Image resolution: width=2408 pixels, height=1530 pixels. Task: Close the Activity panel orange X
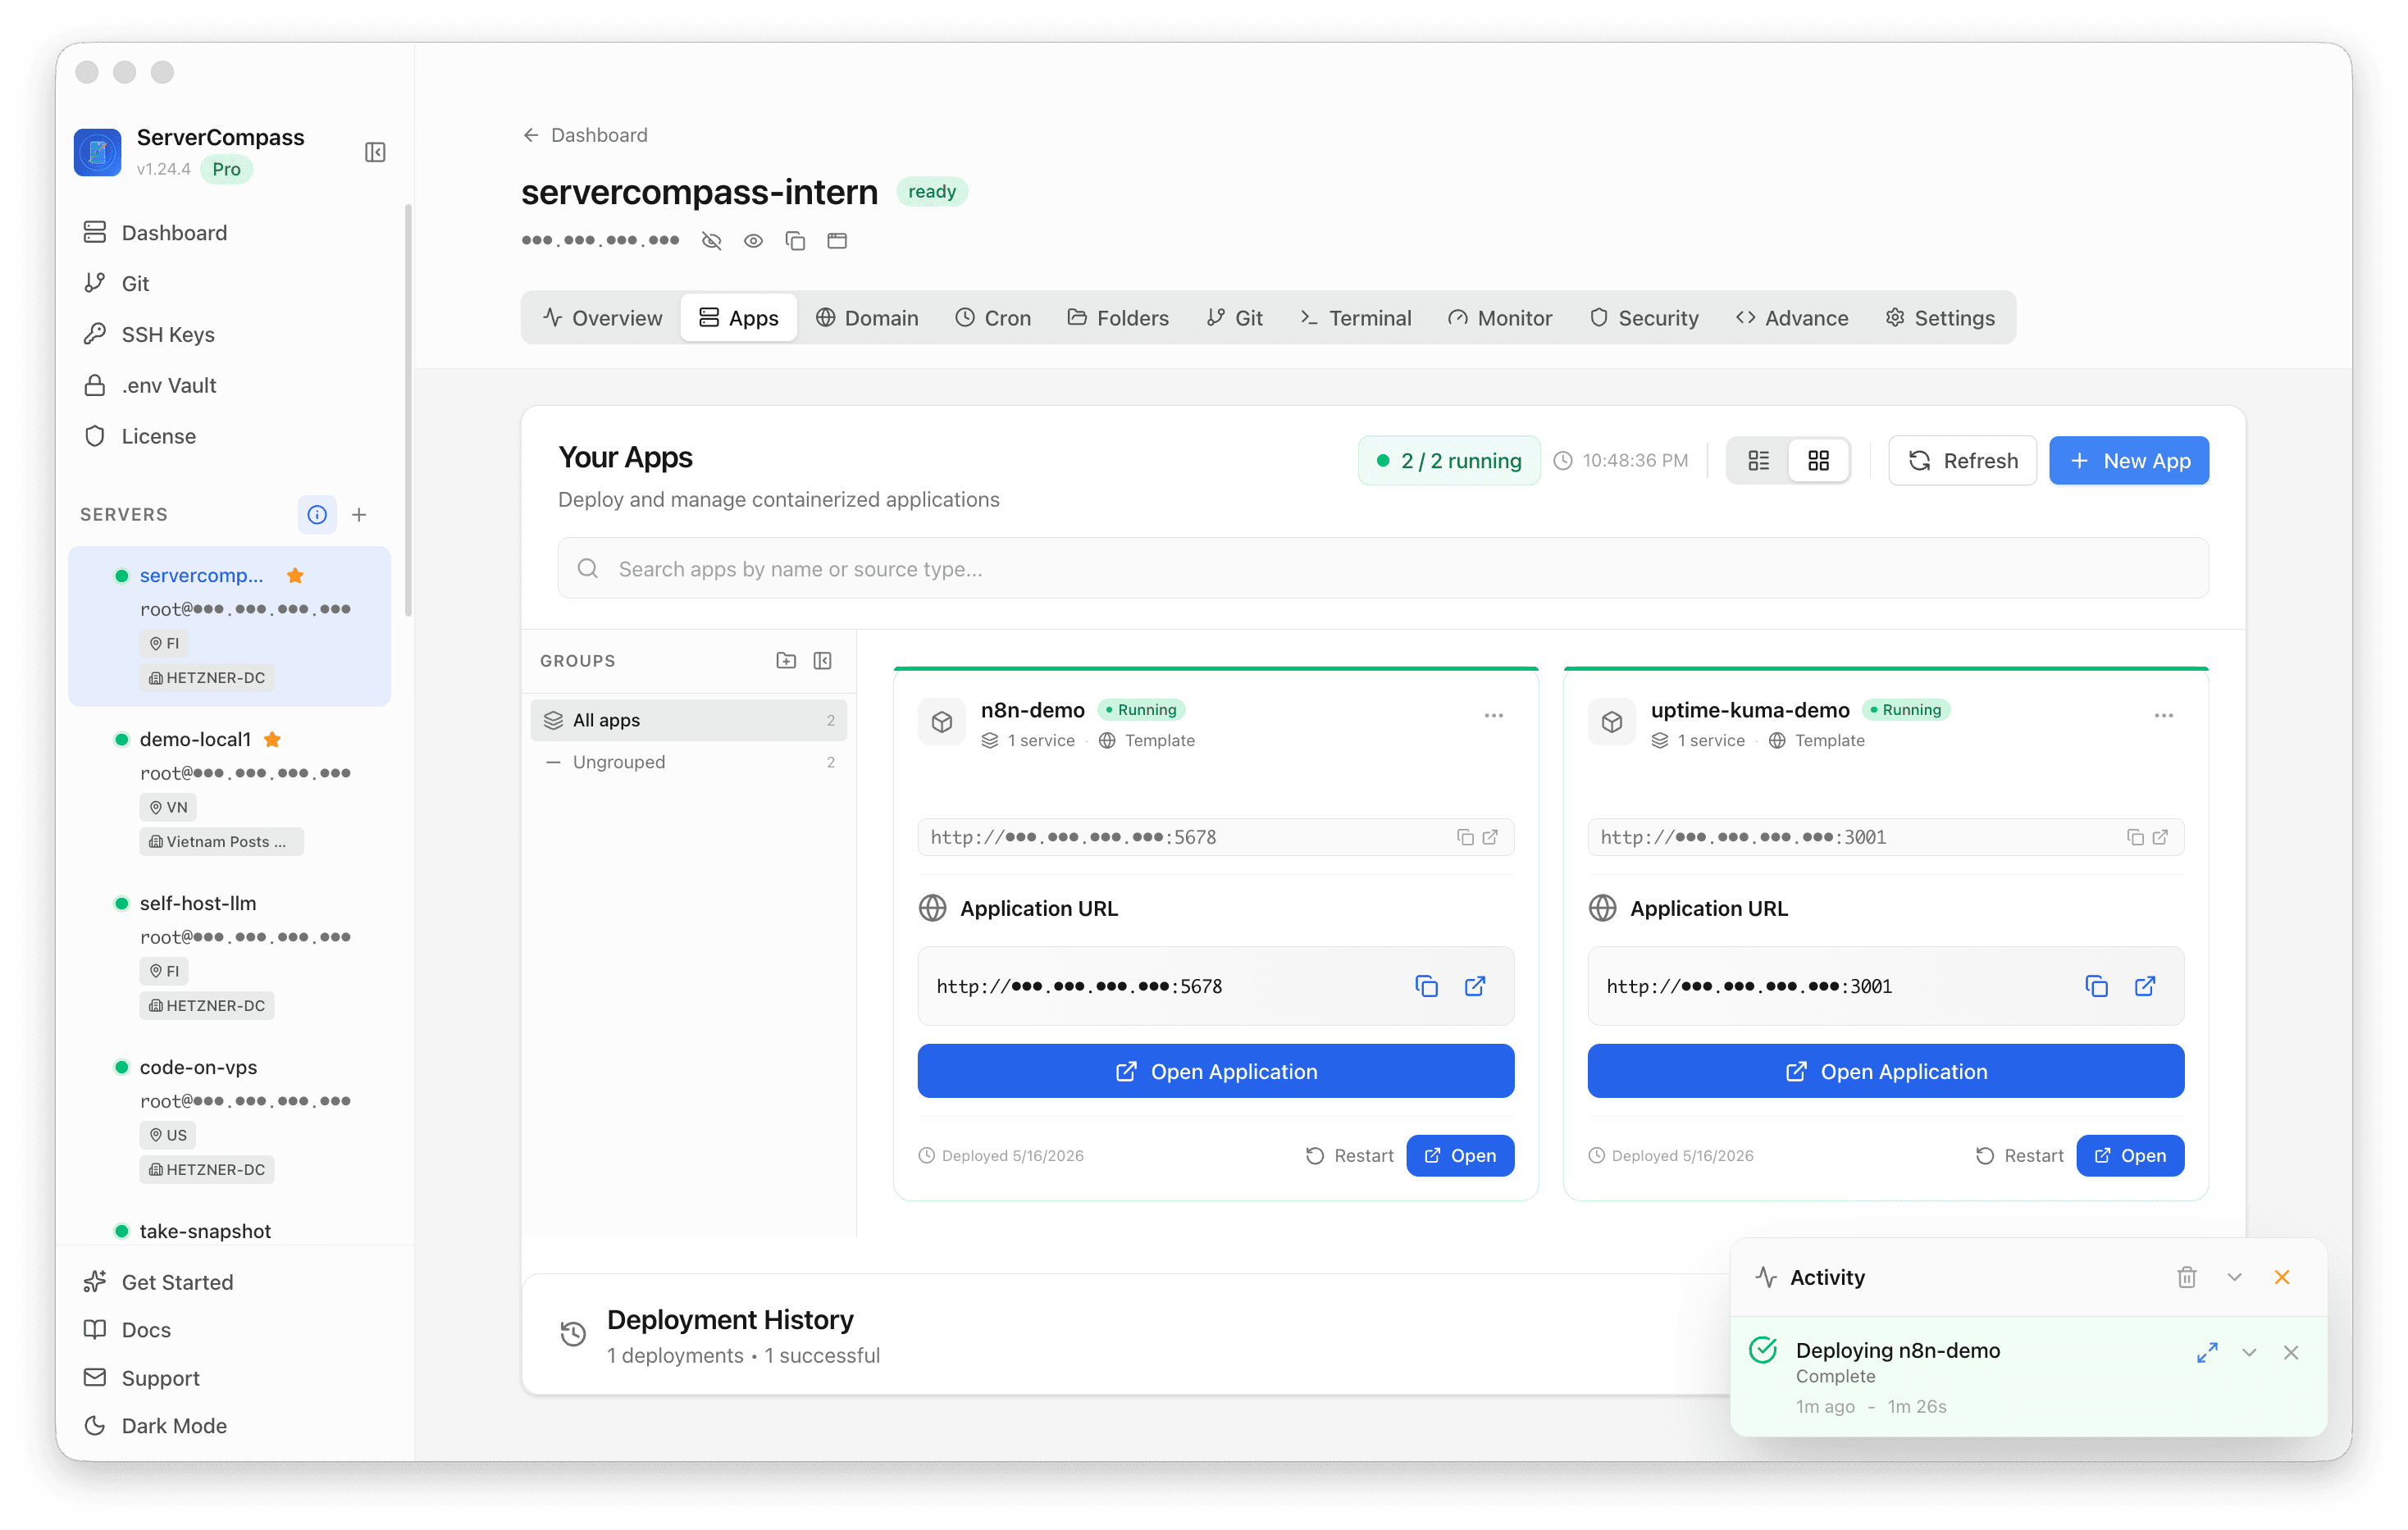[2282, 1278]
